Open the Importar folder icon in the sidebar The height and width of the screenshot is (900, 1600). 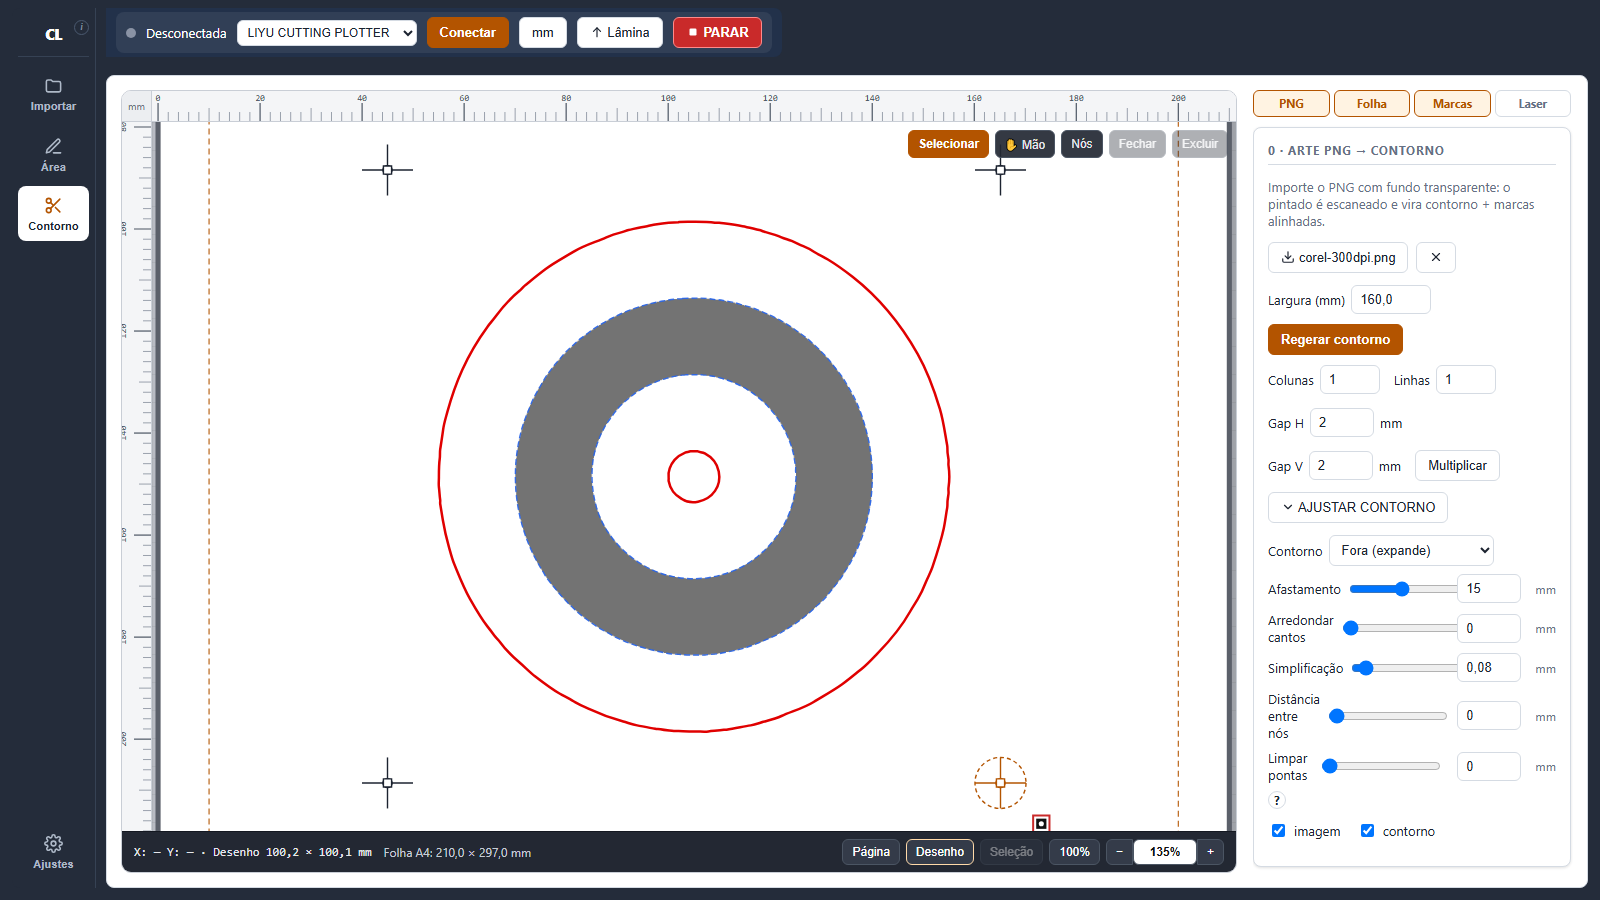[53, 95]
